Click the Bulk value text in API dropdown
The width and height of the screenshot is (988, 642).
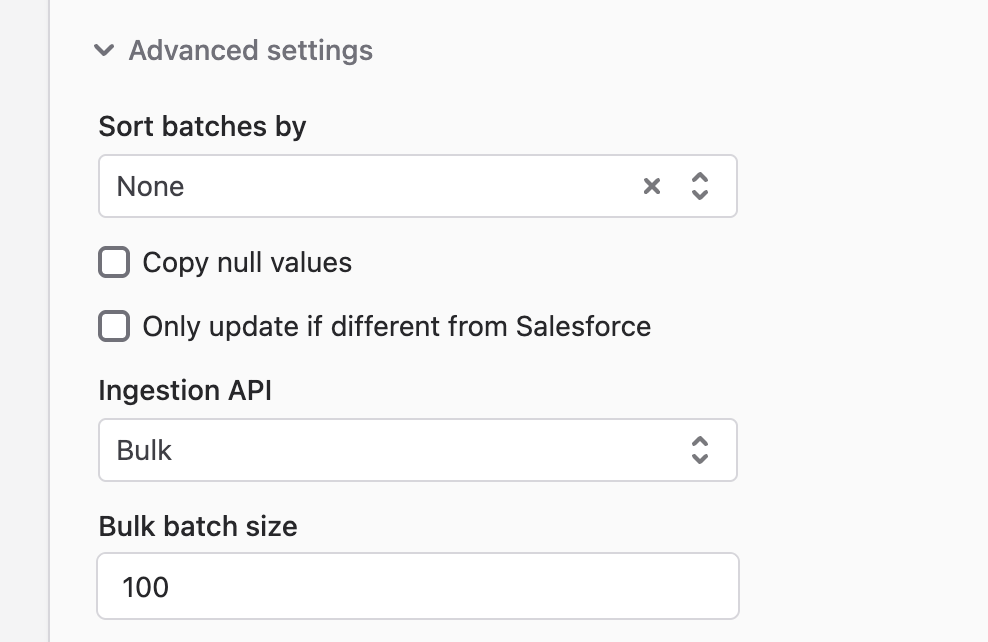click(x=144, y=450)
